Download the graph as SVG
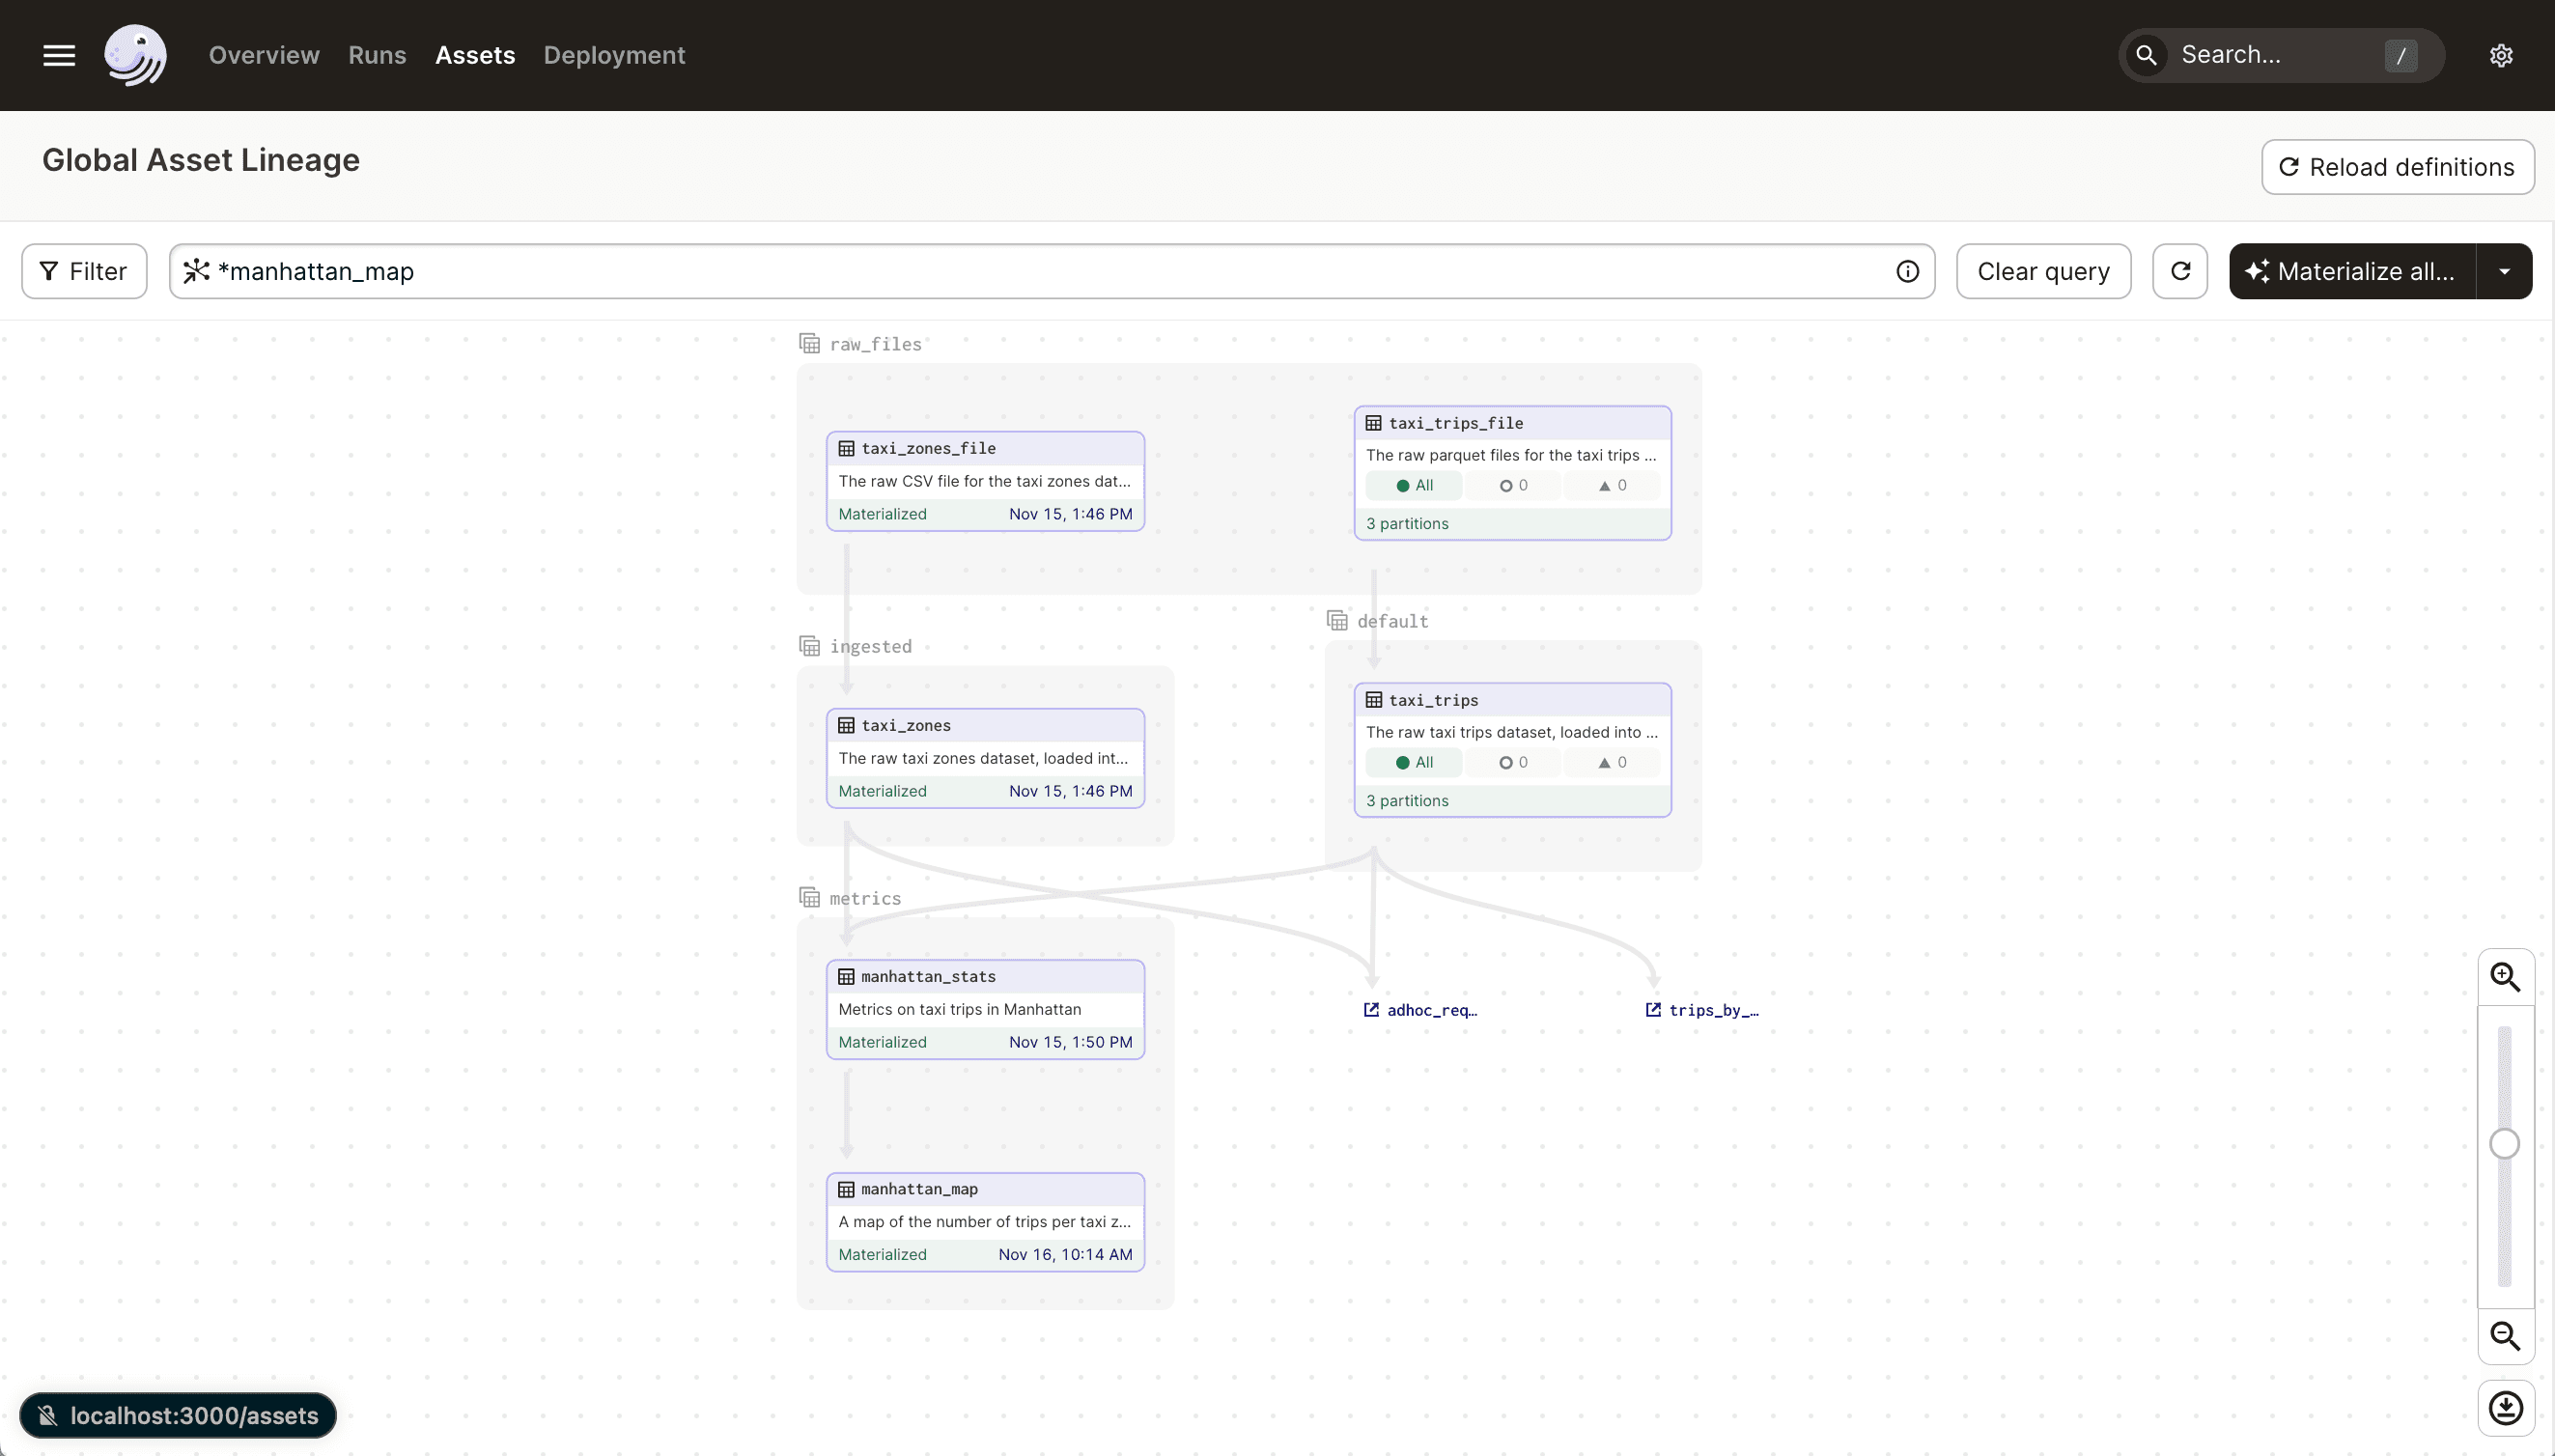Image resolution: width=2555 pixels, height=1456 pixels. pos(2506,1407)
